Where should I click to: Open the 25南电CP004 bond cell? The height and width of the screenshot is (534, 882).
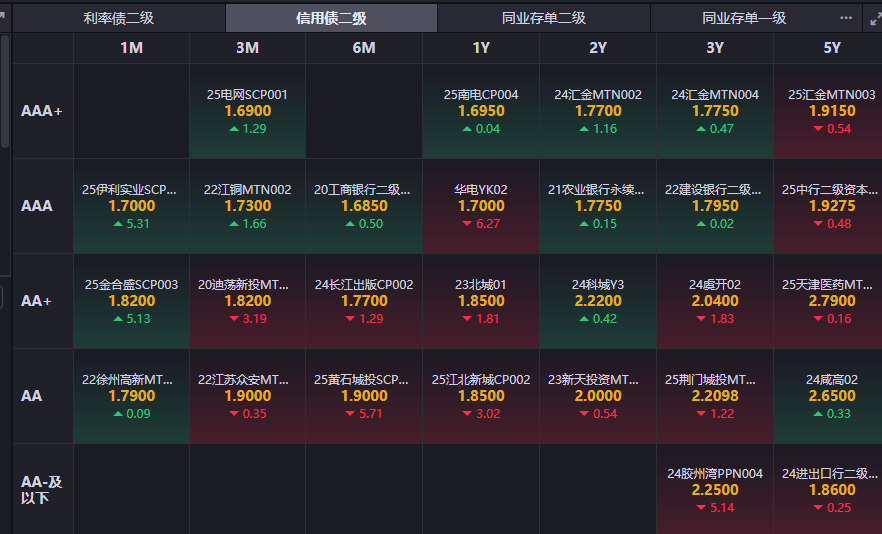[x=481, y=111]
